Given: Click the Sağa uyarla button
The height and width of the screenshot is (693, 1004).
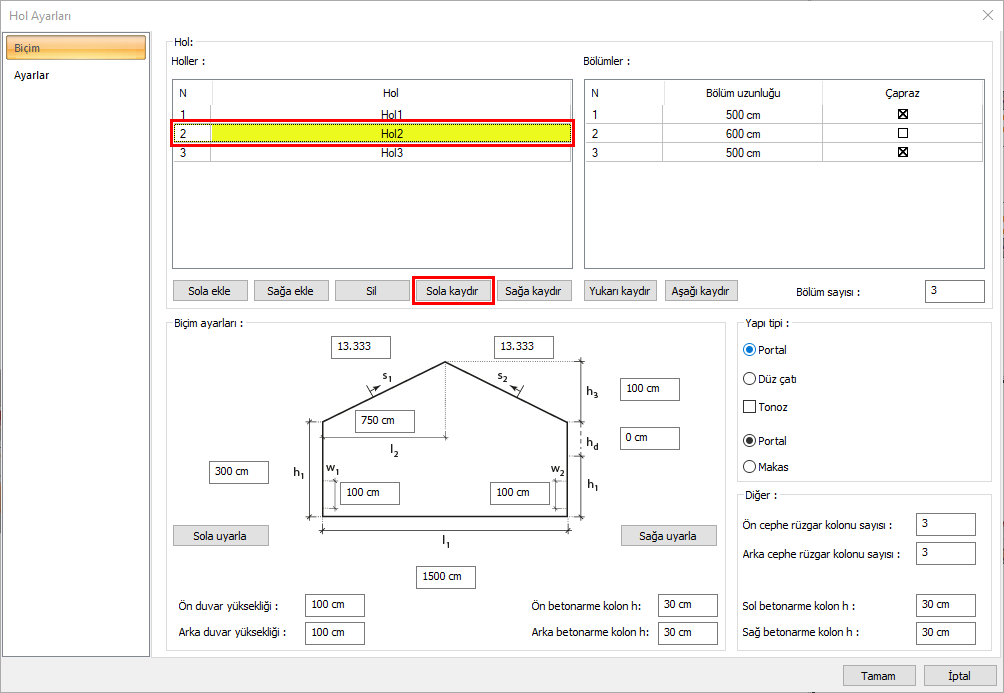Looking at the screenshot, I should 668,536.
